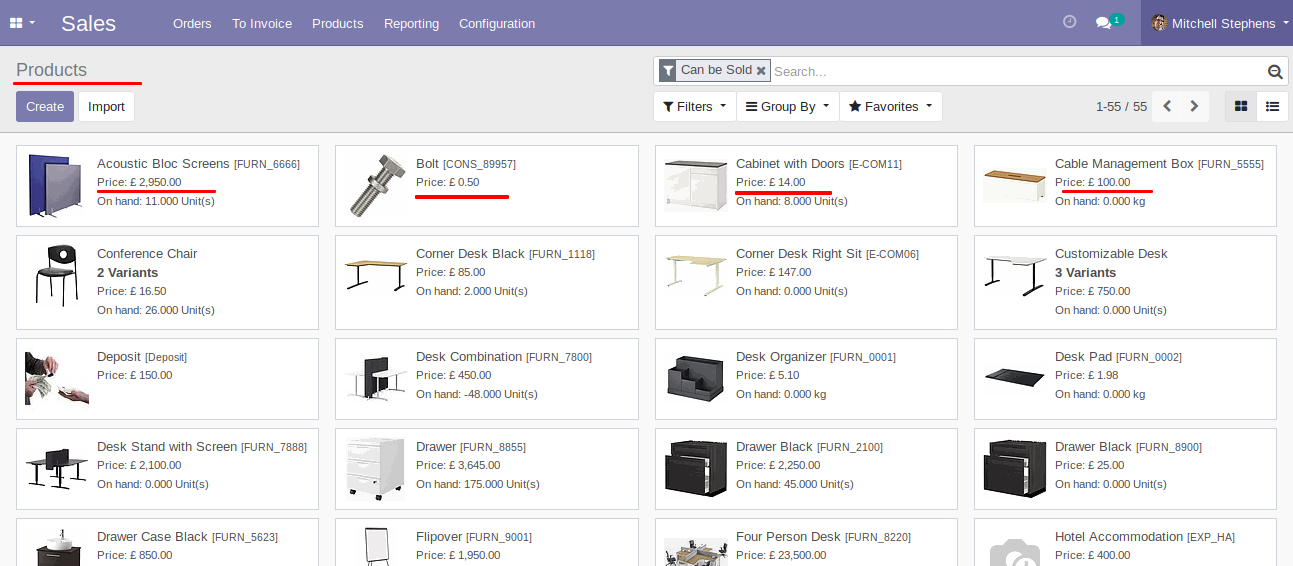The image size is (1293, 566).
Task: Open Drawer Black FURN_2100 image
Action: point(696,468)
